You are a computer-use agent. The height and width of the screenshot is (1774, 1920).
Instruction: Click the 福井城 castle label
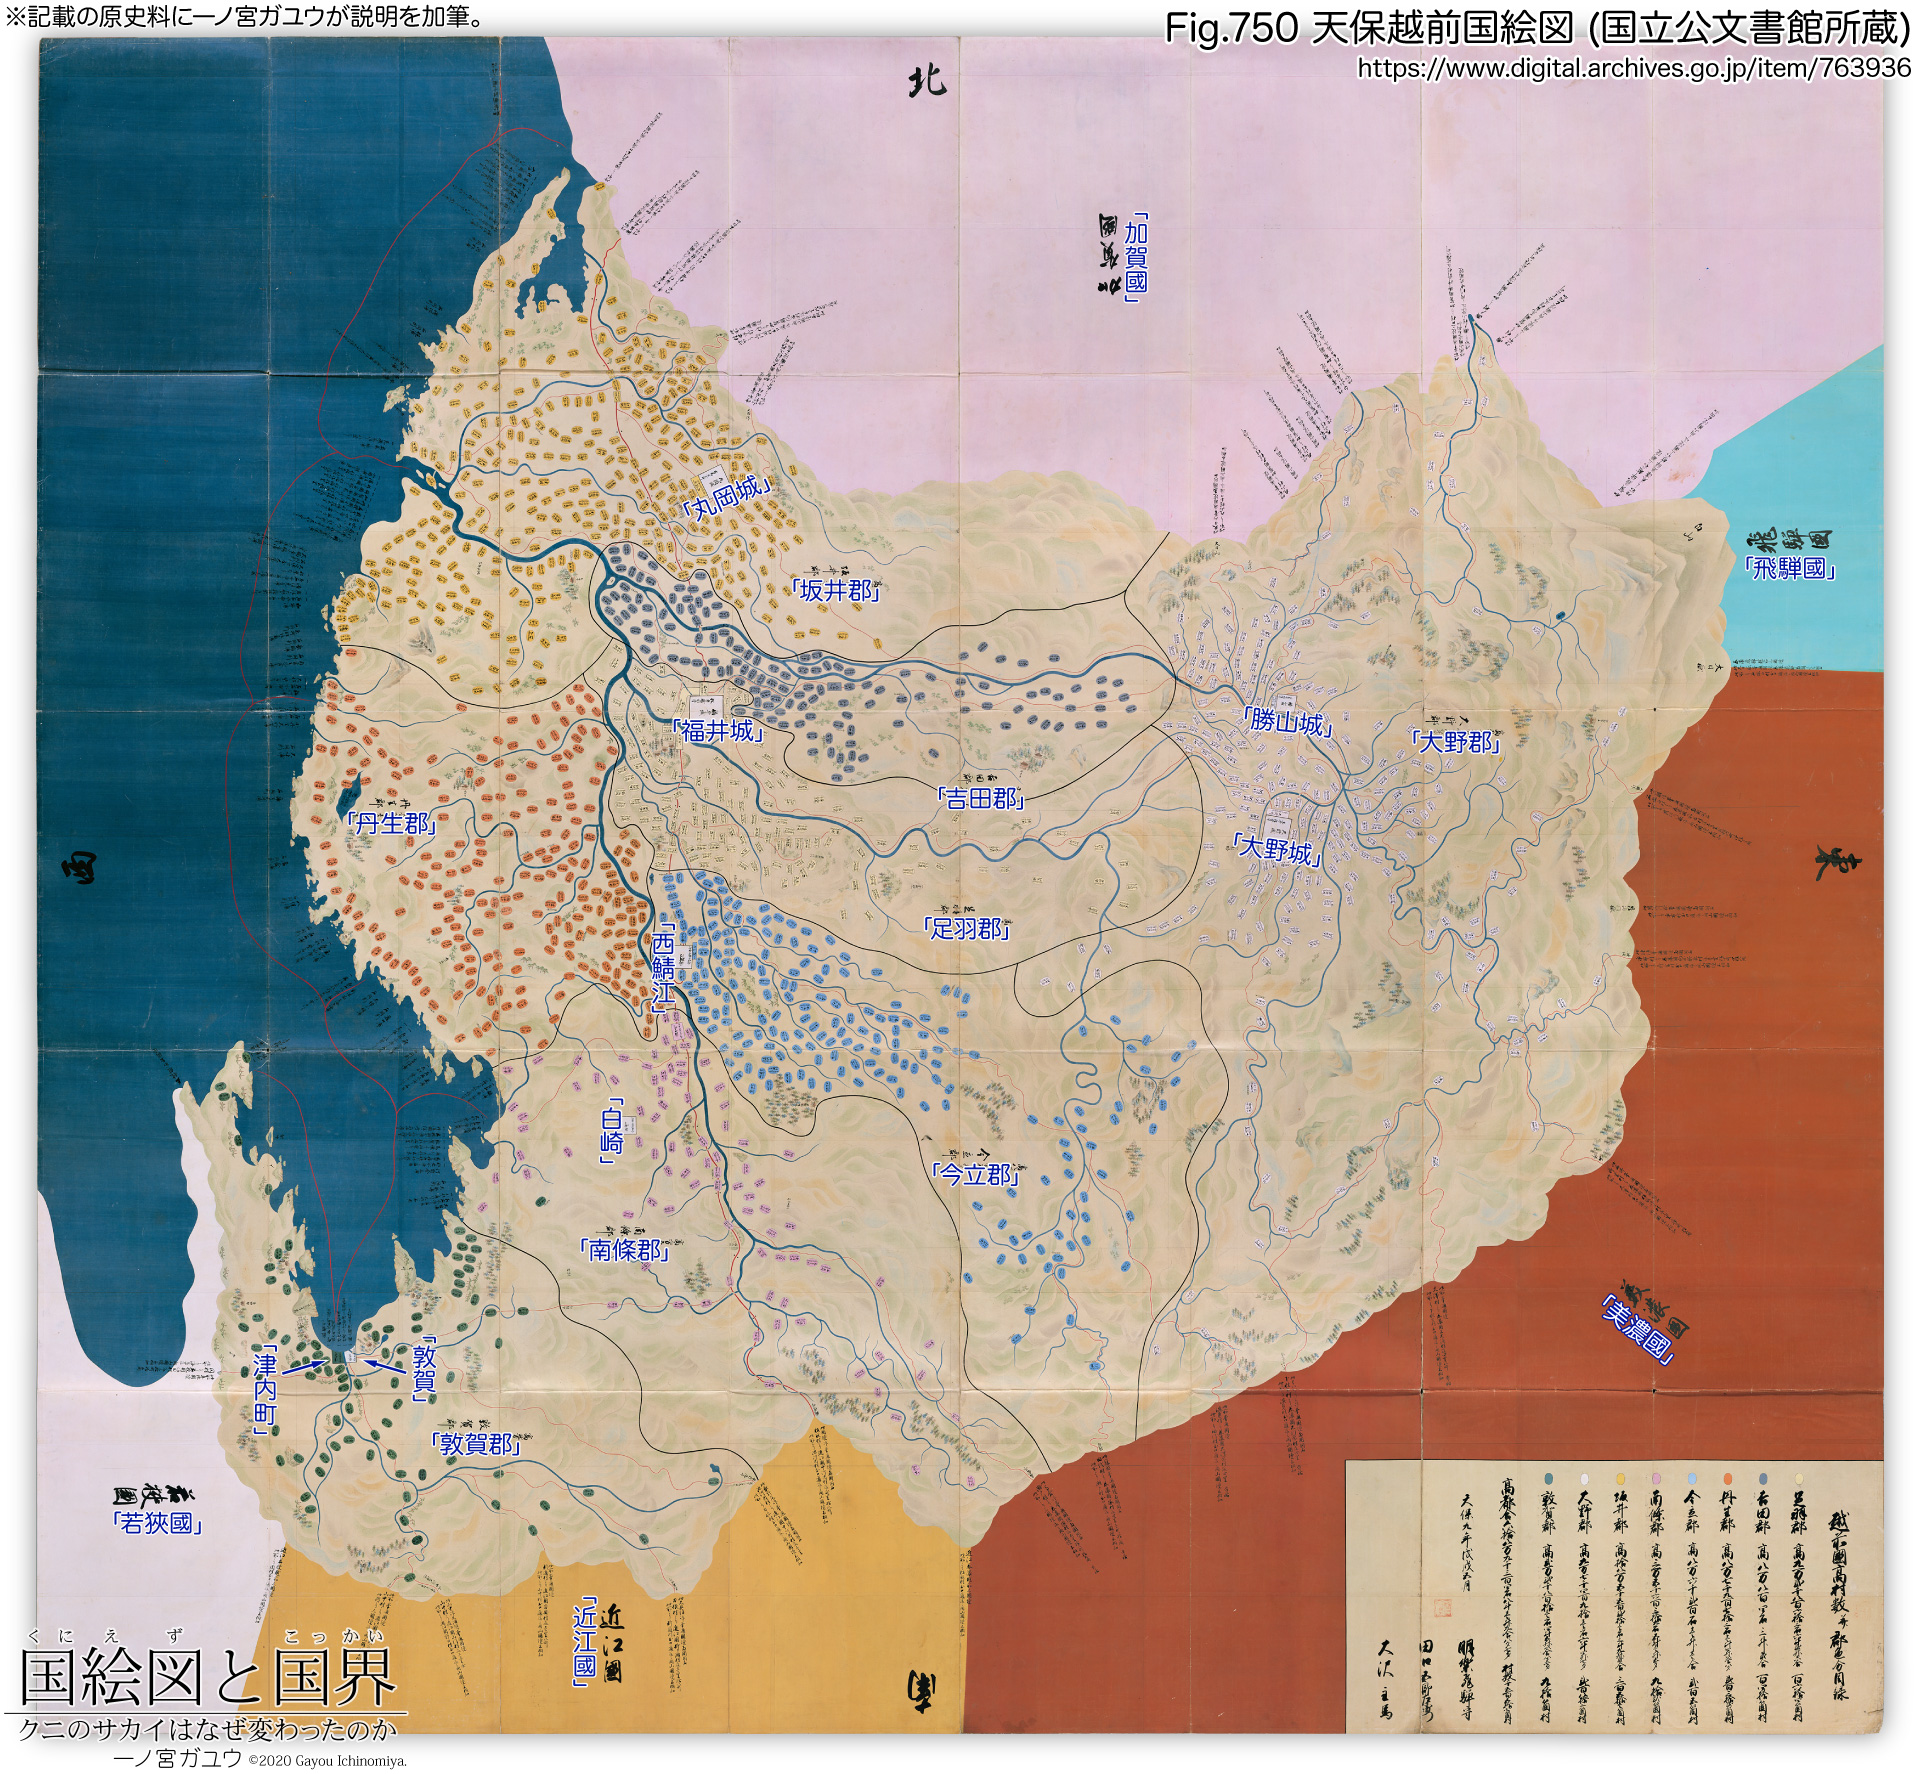[718, 730]
